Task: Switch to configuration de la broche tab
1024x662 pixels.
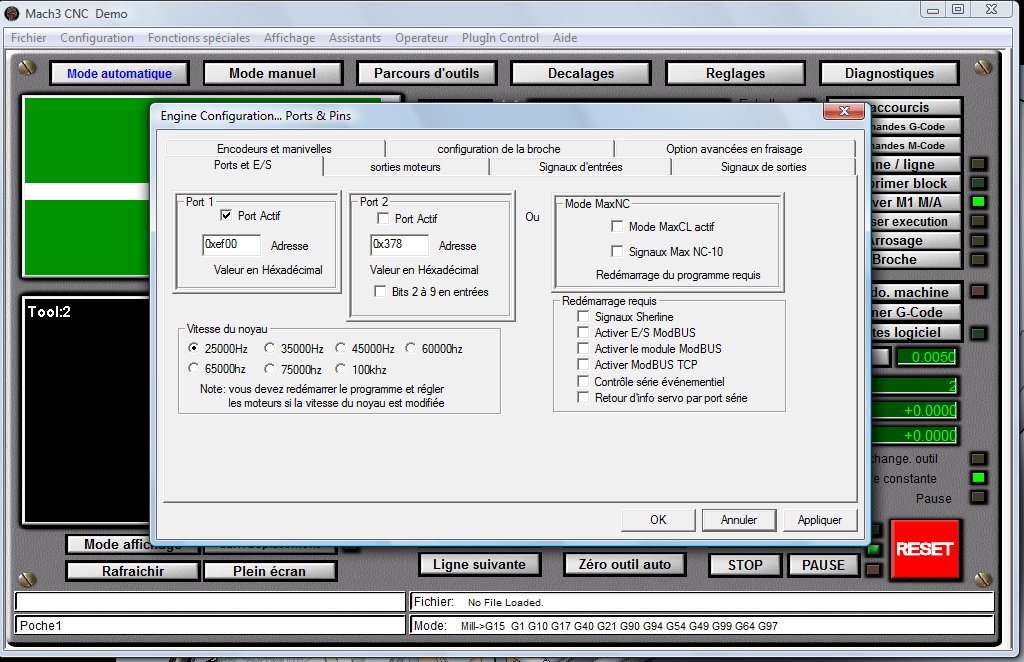Action: 499,149
